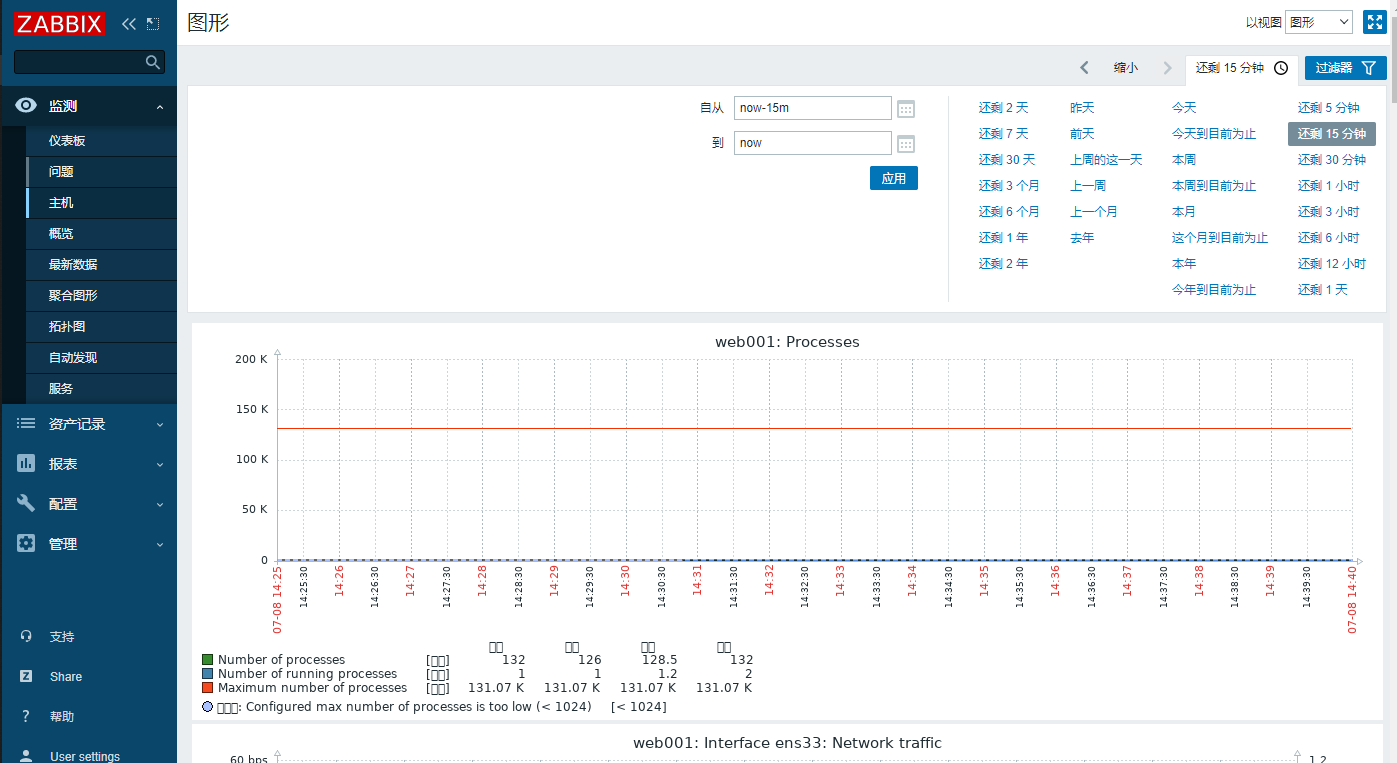Viewport: 1397px width, 763px height.
Task: Open the Share link in sidebar
Action: pos(66,677)
